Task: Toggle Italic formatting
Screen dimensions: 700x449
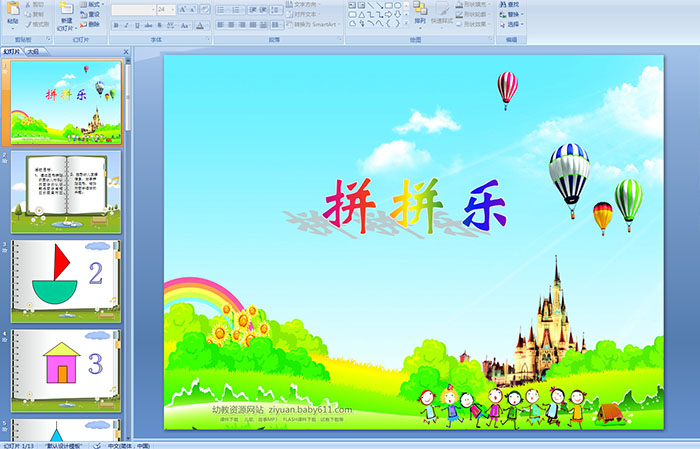Action: coord(126,25)
